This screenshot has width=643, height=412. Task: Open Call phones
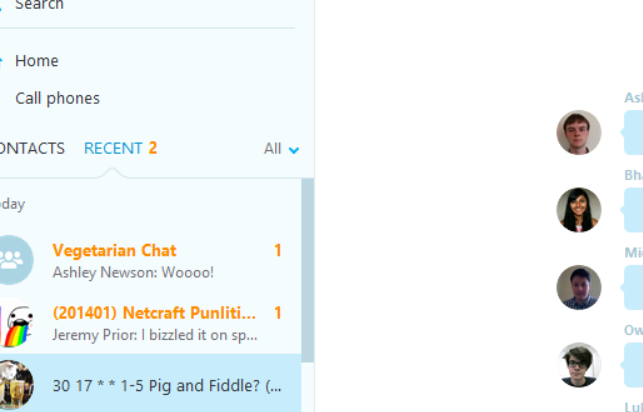pyautogui.click(x=57, y=98)
